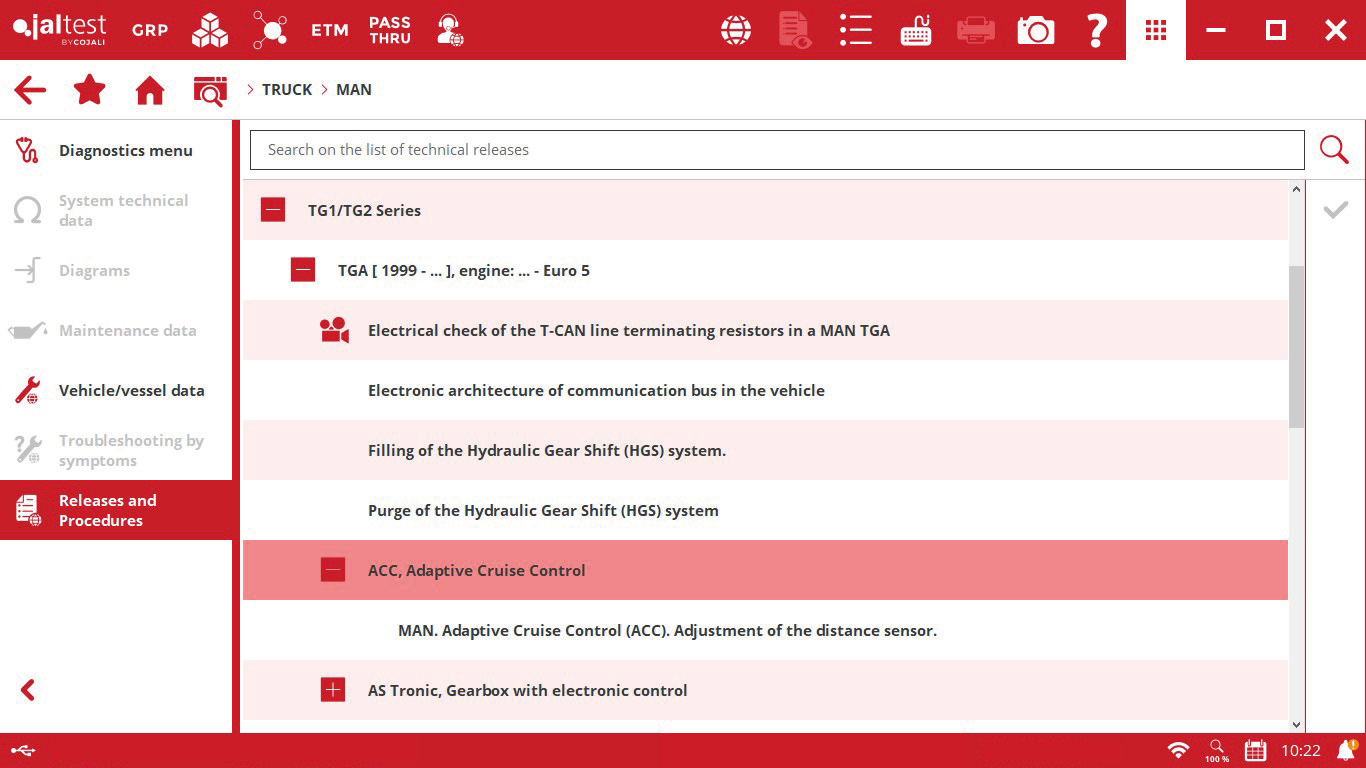Collapse the TG1/TG2 Series node
This screenshot has height=768, width=1366.
(x=273, y=210)
